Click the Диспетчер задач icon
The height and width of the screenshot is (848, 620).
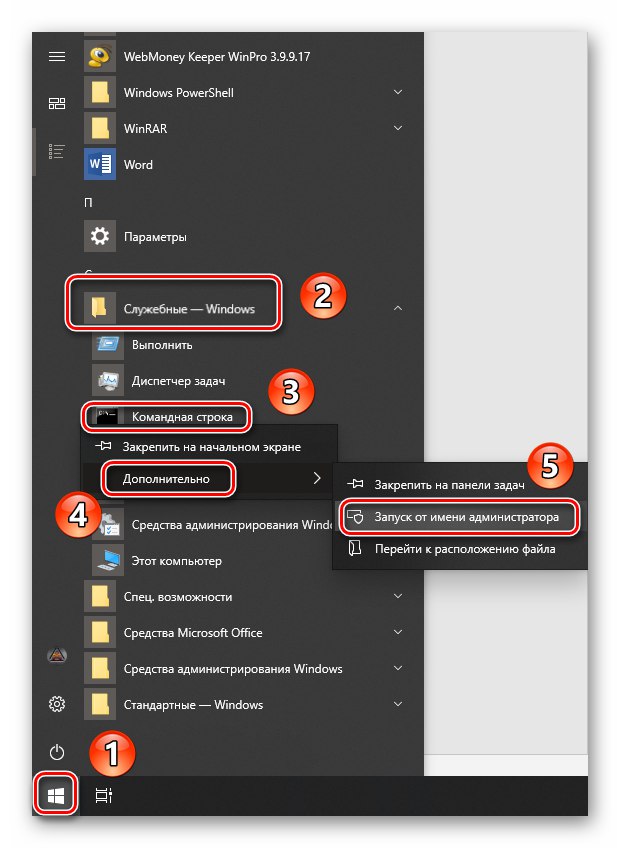click(108, 381)
